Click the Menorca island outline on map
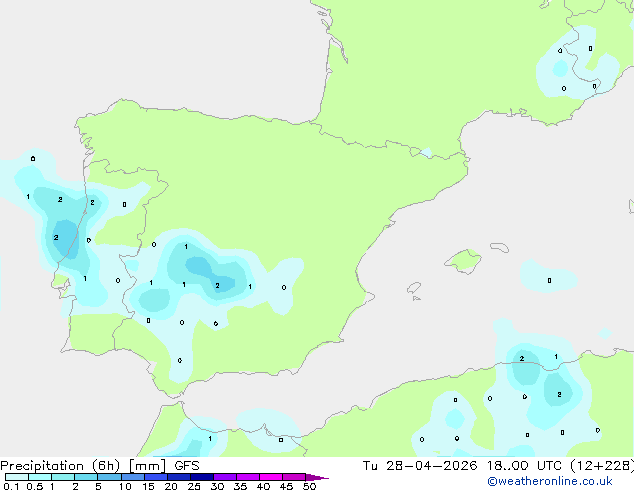The height and width of the screenshot is (490, 634). point(500,247)
